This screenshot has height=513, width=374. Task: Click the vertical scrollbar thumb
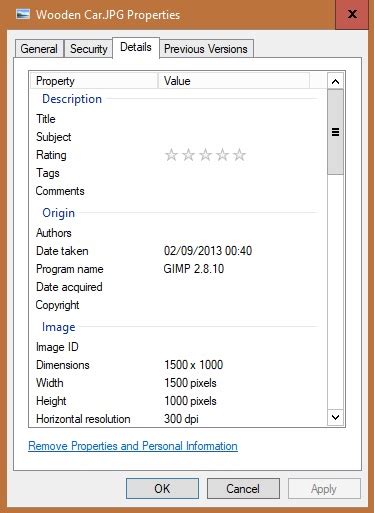[336, 132]
